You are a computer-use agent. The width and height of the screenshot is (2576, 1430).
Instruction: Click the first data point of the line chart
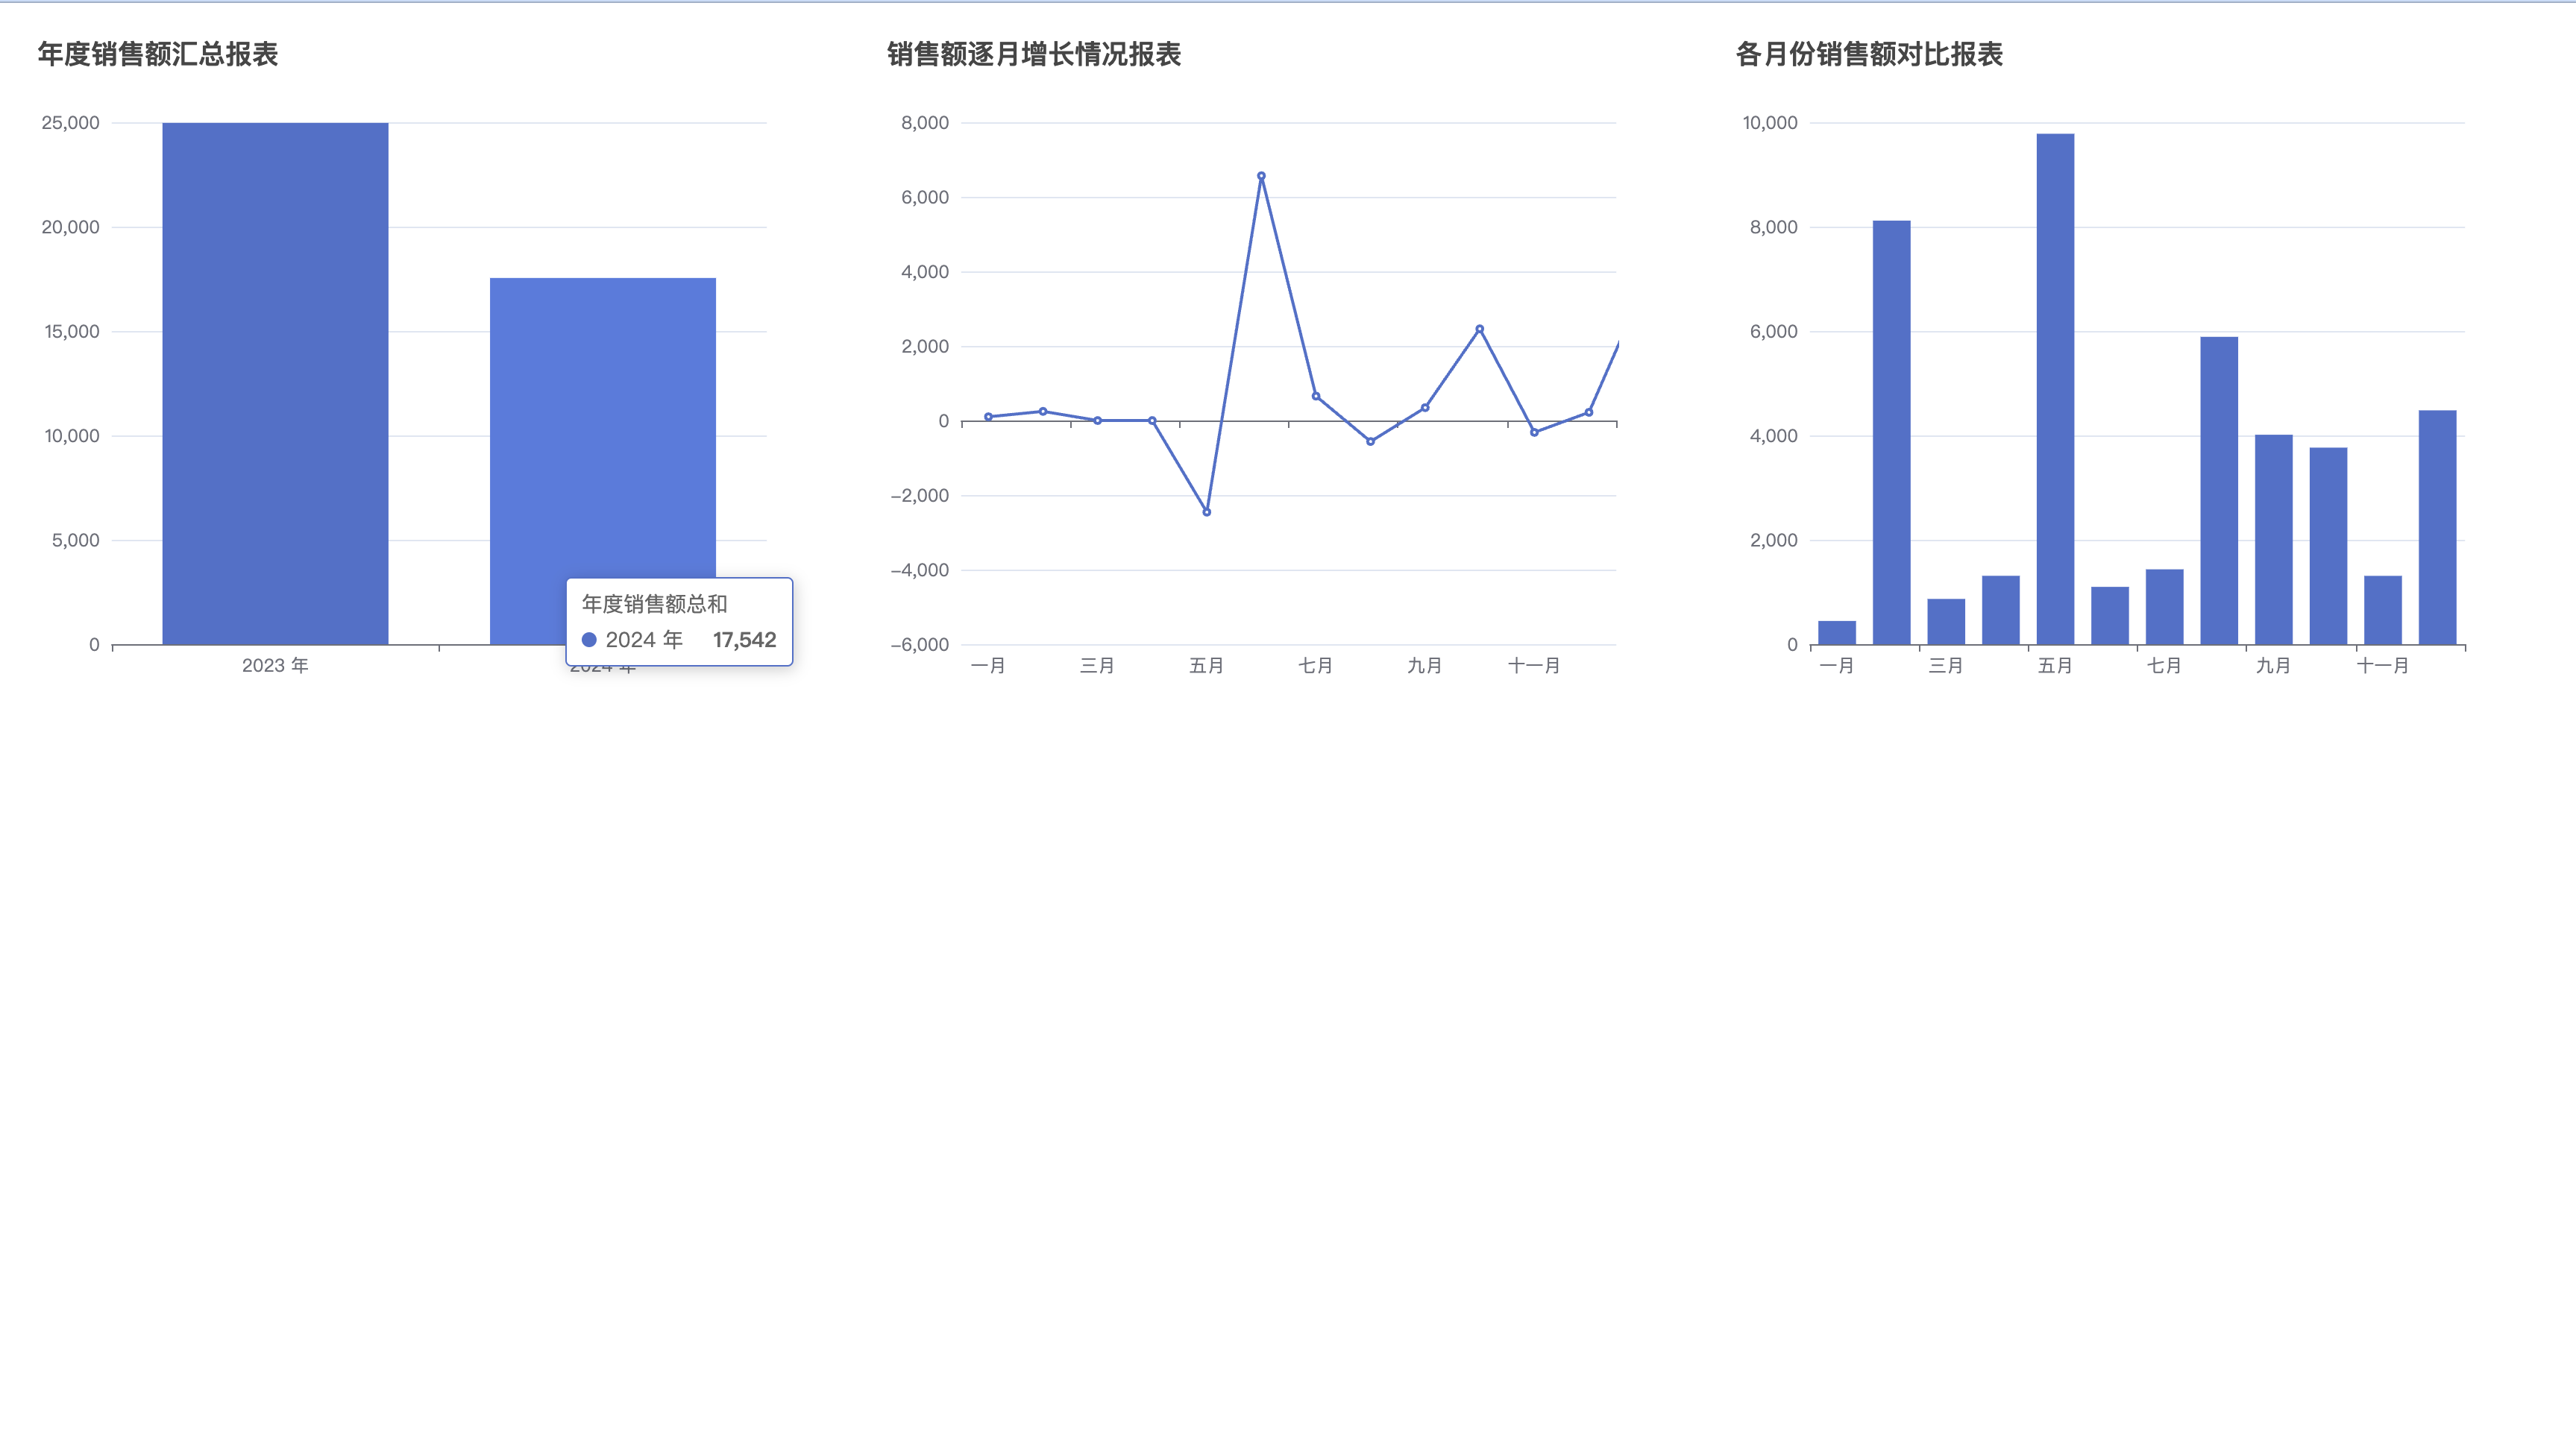coord(988,417)
